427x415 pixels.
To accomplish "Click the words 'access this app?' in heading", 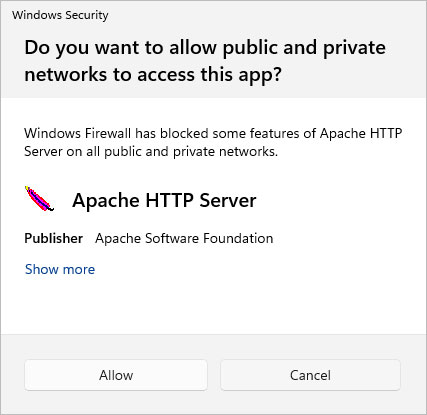I will click(210, 75).
